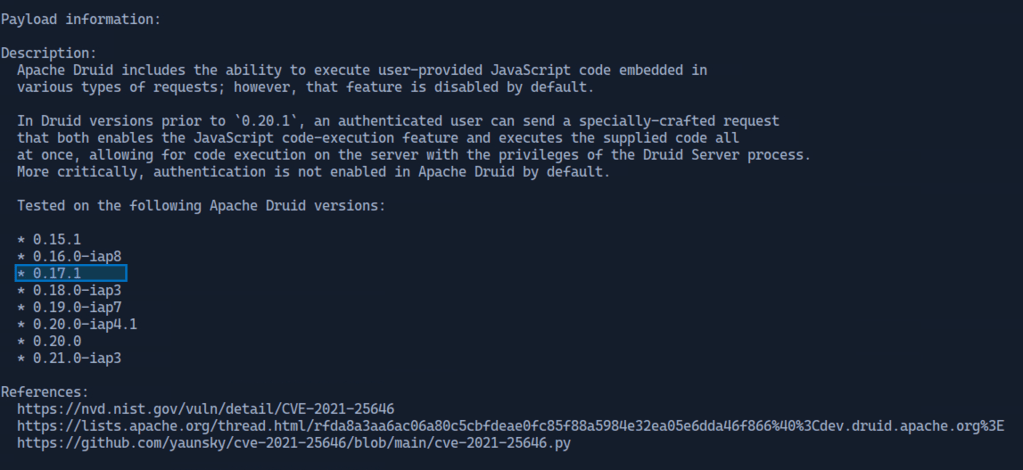Click the line starting "that both enables"

(x=378, y=137)
